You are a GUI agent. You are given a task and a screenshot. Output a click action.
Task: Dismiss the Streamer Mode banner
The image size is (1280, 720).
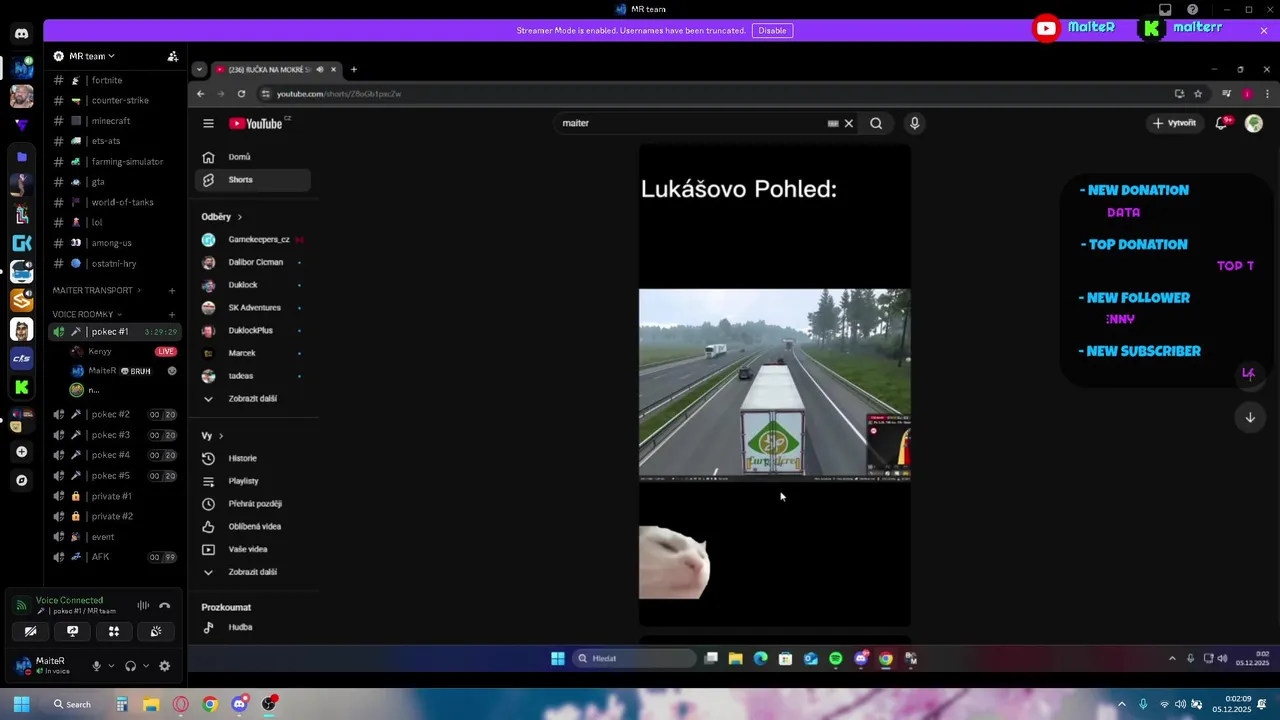pyautogui.click(x=1264, y=31)
